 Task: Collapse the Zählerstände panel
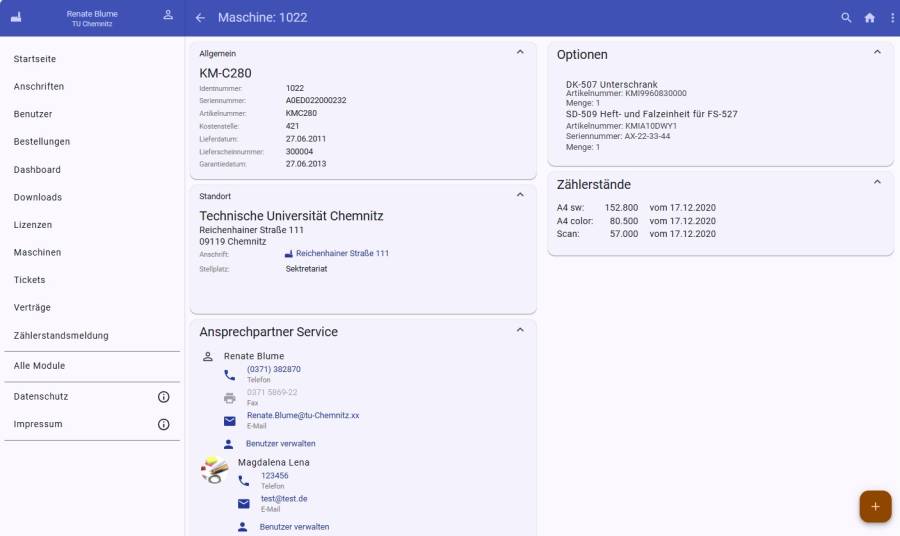[877, 183]
